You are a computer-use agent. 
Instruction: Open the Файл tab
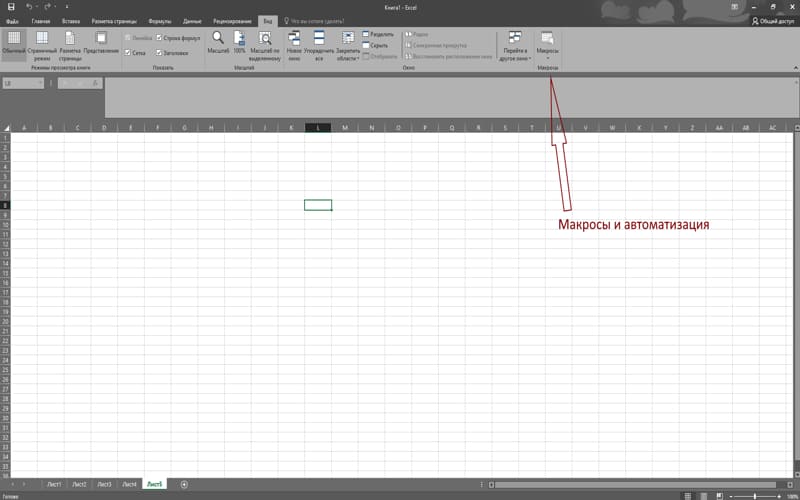(x=12, y=21)
